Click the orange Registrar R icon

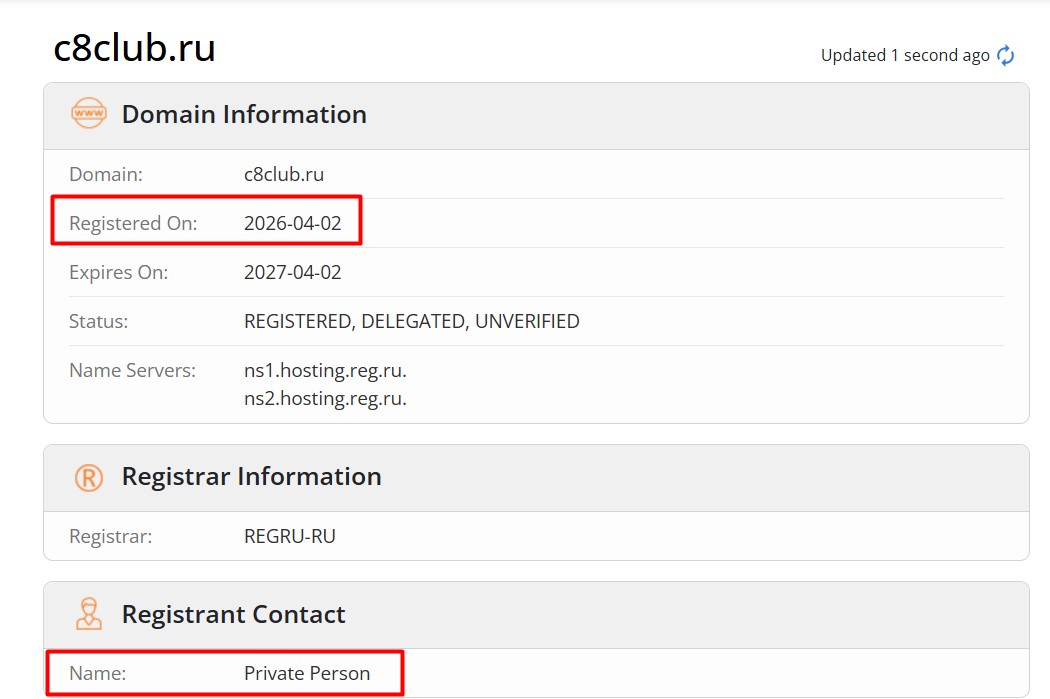click(x=88, y=478)
